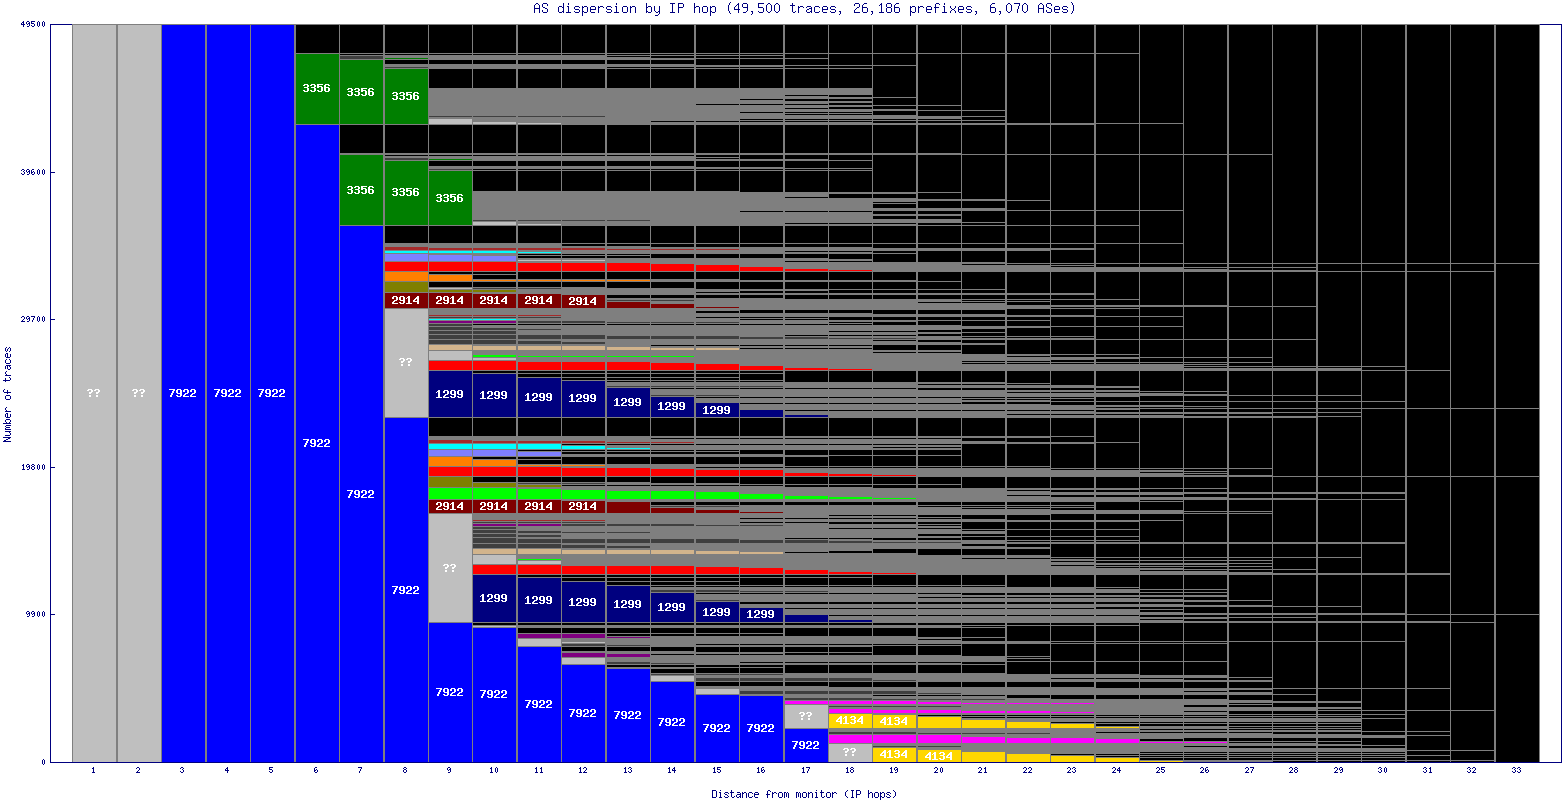1562x800 pixels.
Task: Click the 29700 y-axis tick label
Action: tap(32, 319)
